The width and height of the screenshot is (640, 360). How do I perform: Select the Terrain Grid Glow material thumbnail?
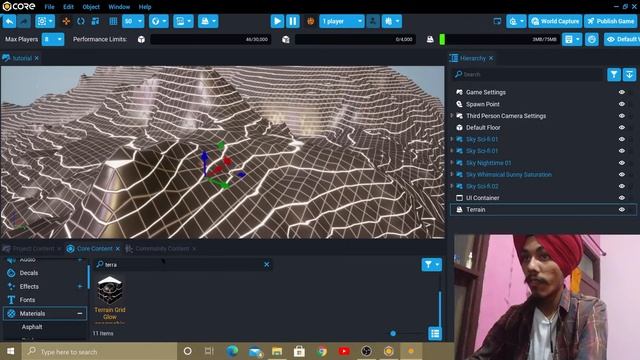tap(110, 291)
